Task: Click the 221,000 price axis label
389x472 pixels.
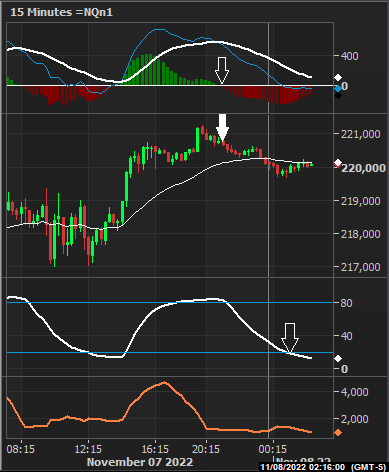Action: coord(360,134)
